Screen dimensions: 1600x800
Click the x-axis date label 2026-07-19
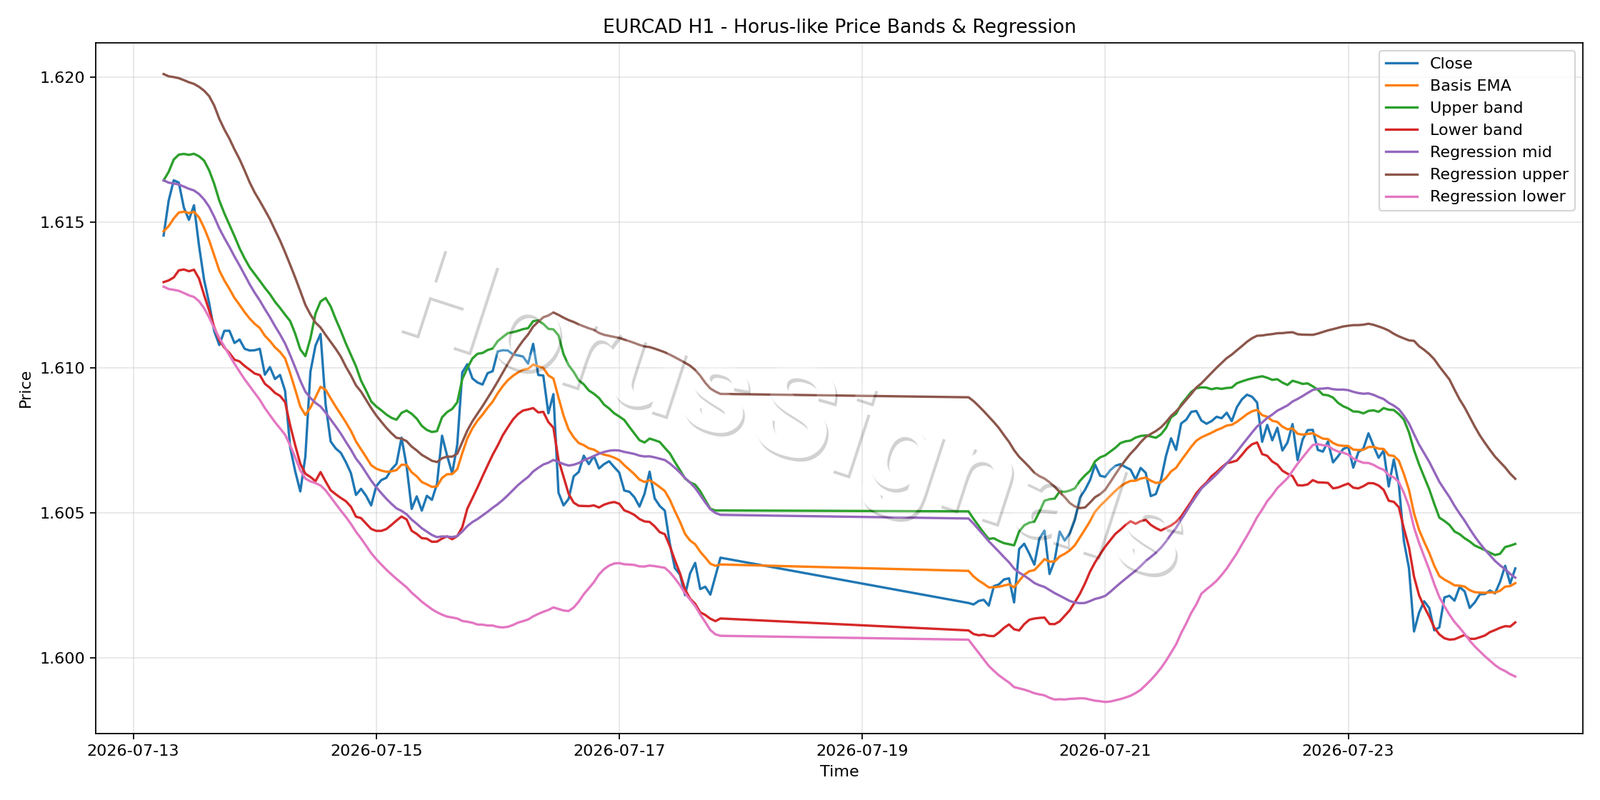pos(862,749)
